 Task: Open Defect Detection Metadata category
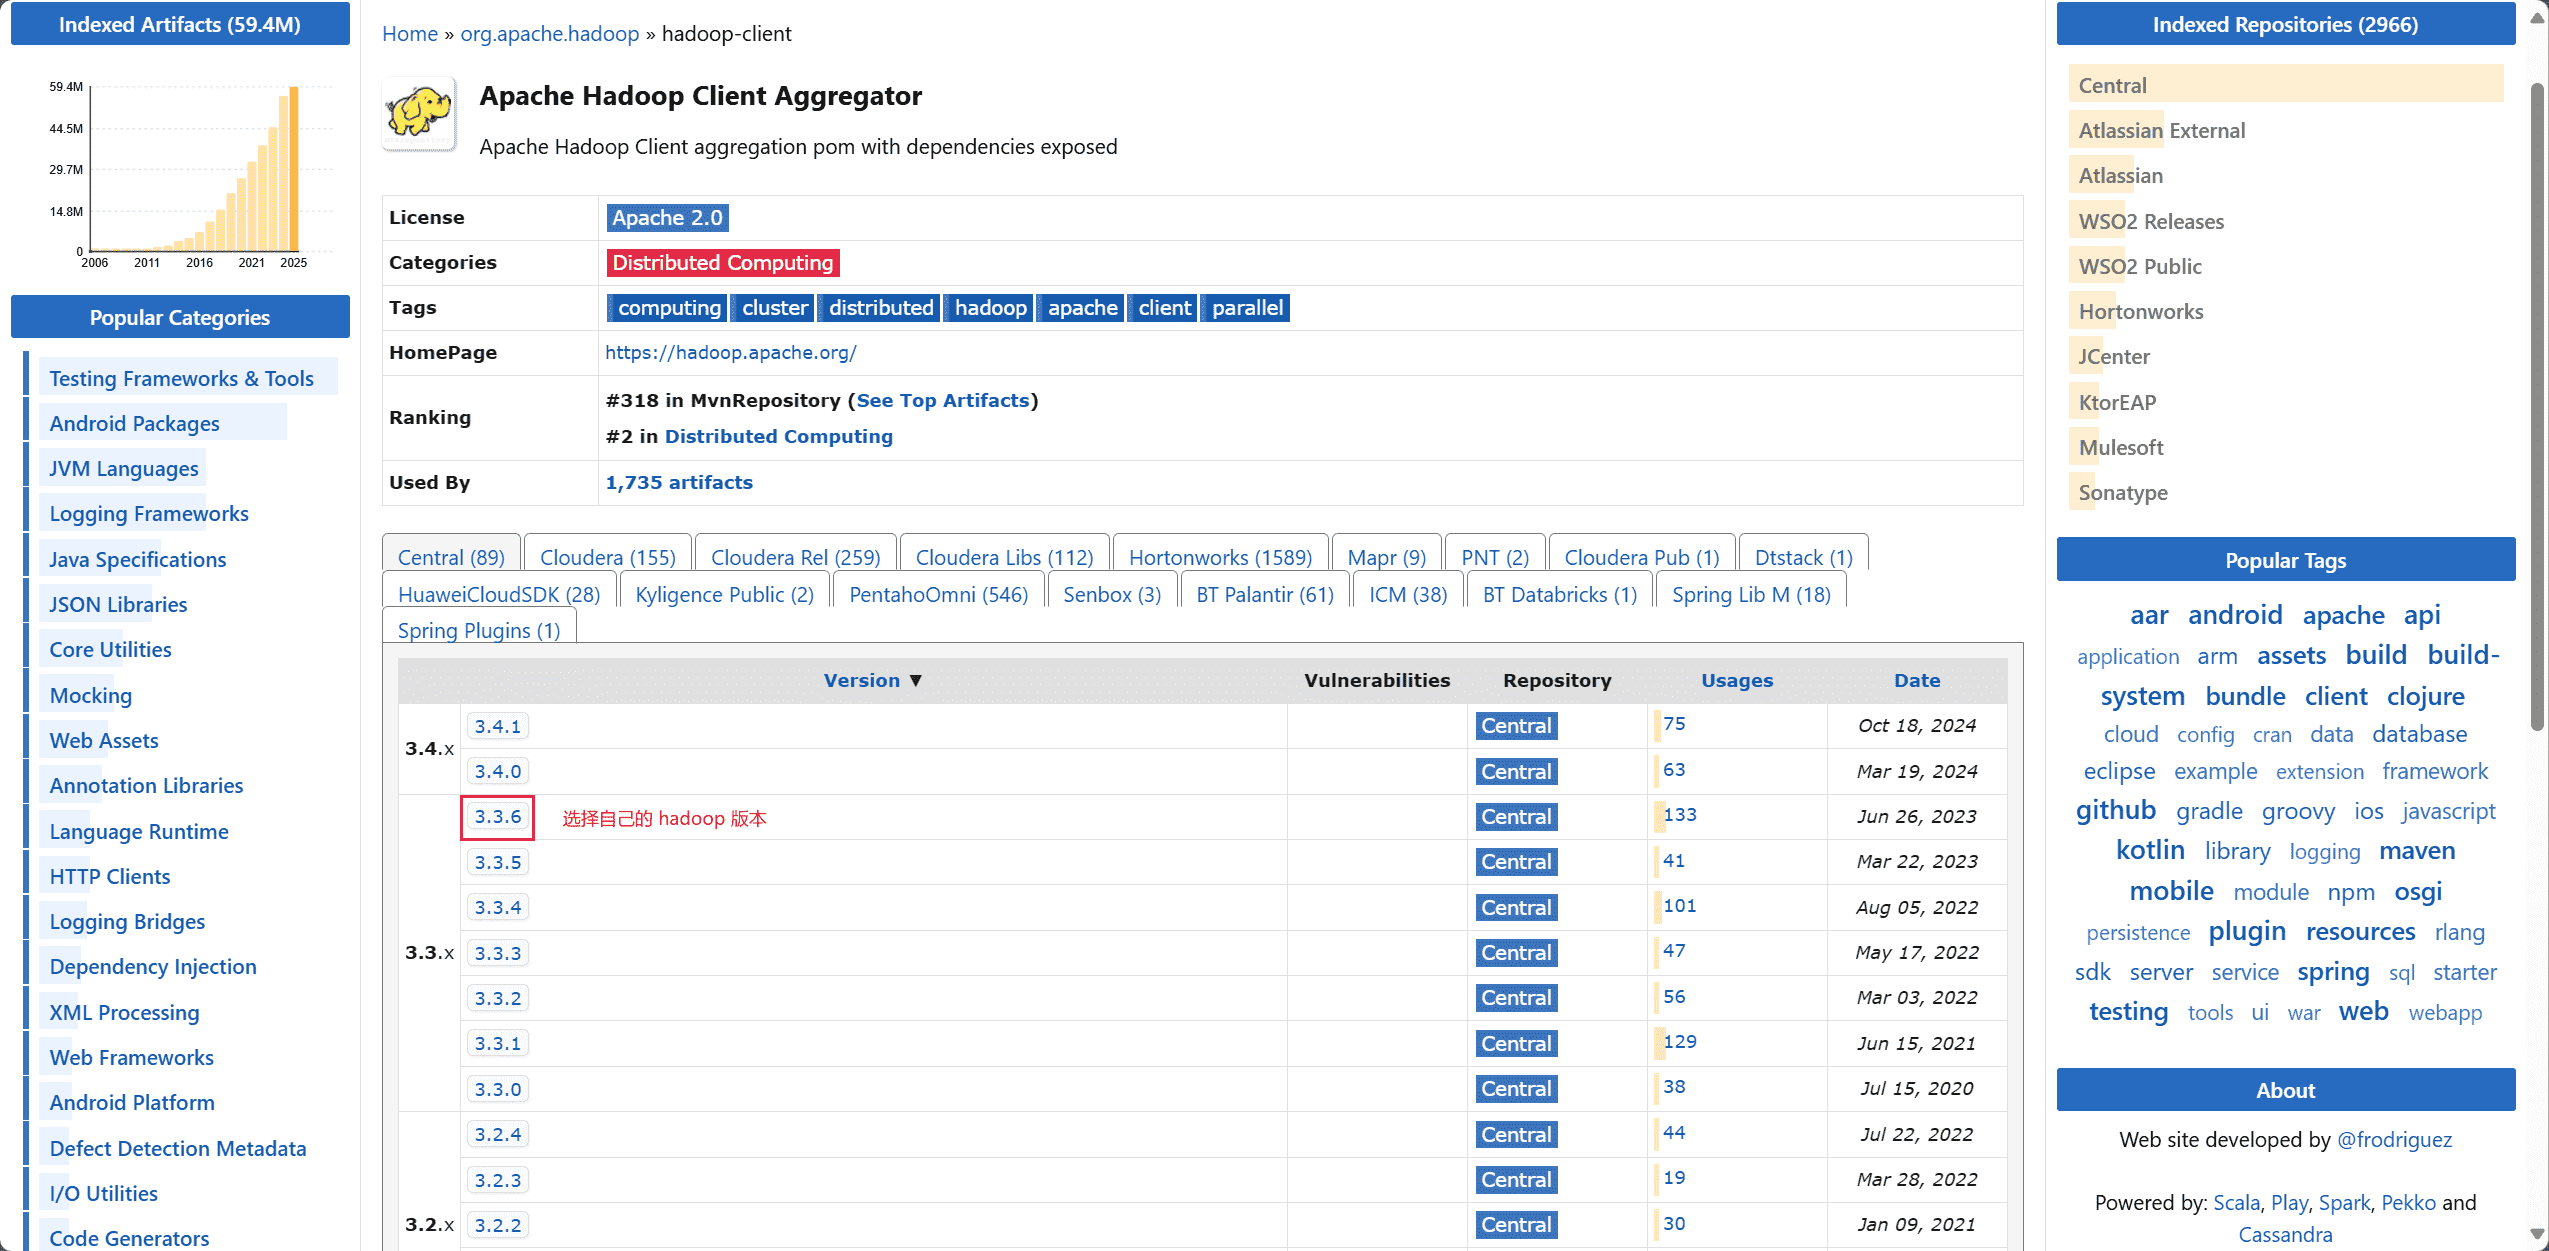coord(178,1148)
